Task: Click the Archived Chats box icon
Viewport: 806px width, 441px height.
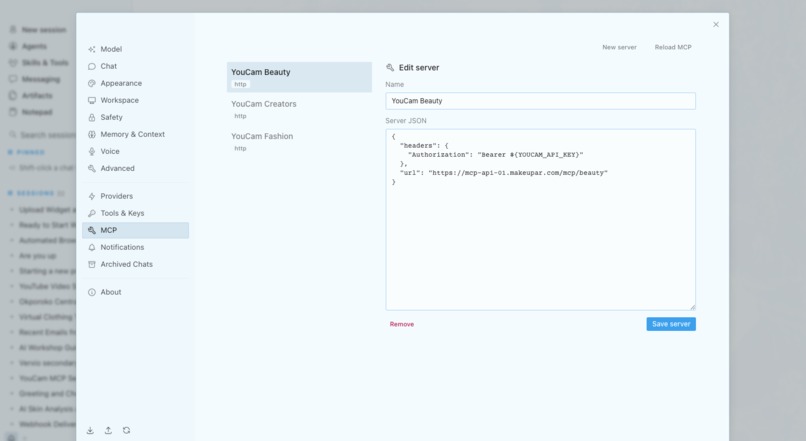Action: (91, 264)
